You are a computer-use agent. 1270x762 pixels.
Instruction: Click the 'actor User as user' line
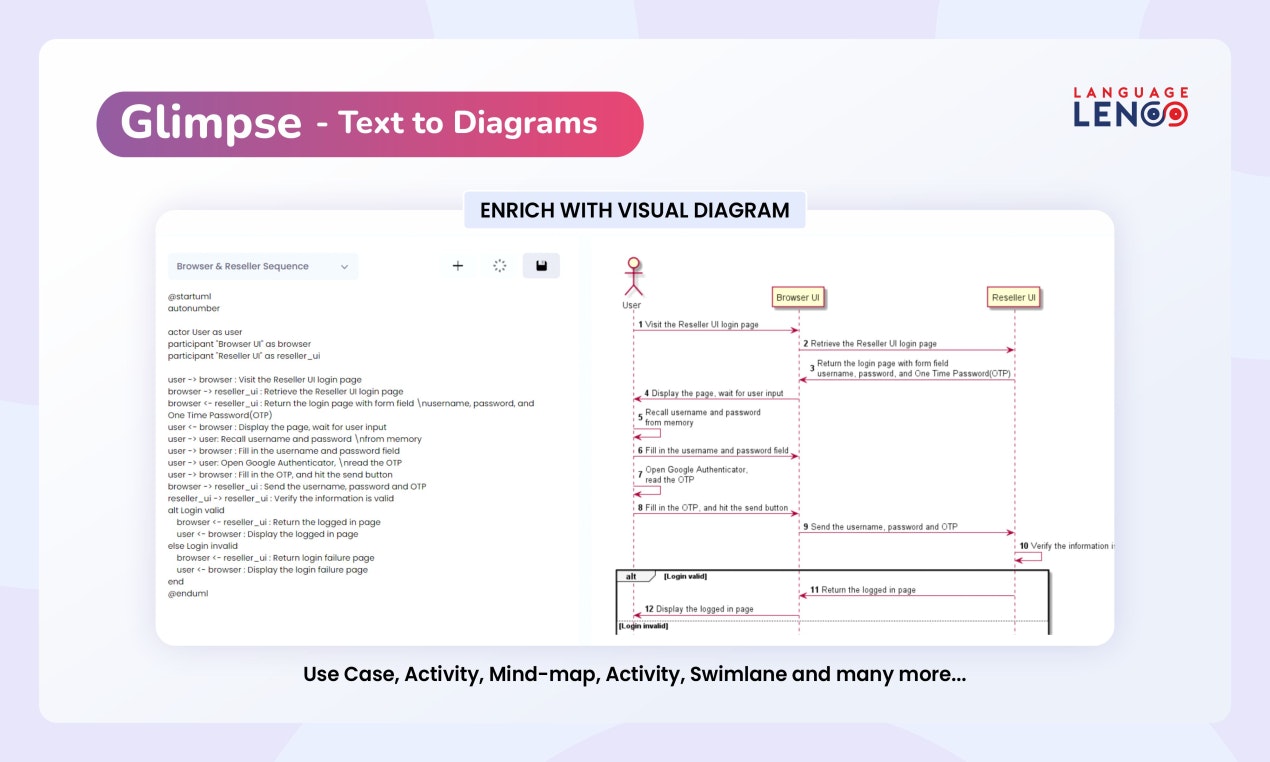205,332
